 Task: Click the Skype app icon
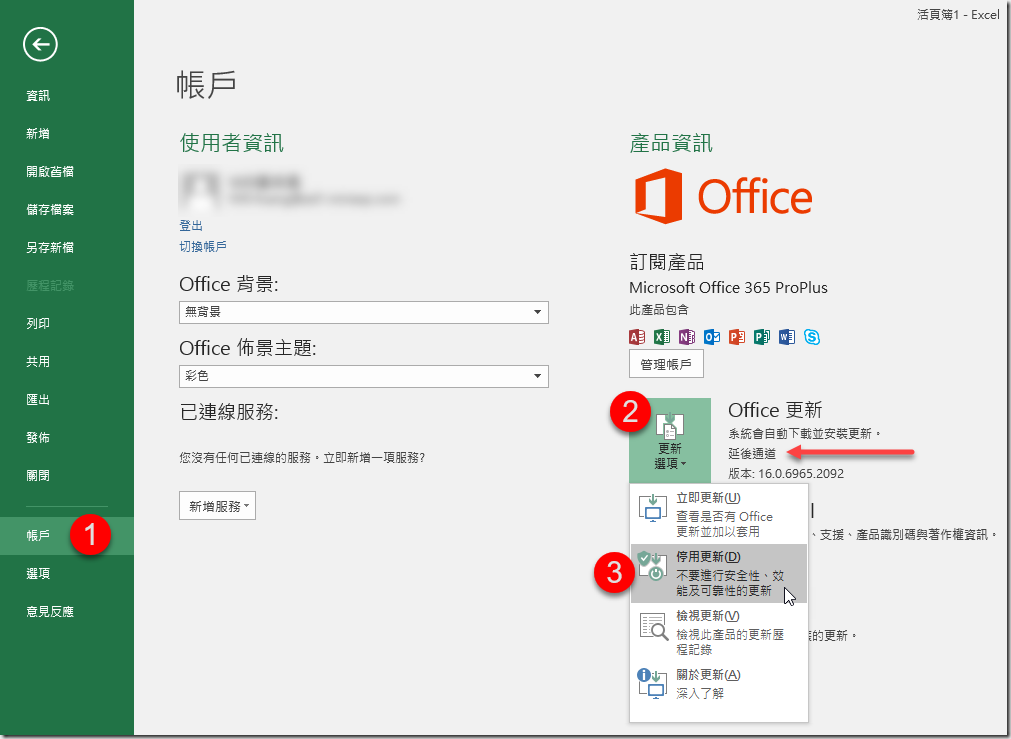point(812,337)
